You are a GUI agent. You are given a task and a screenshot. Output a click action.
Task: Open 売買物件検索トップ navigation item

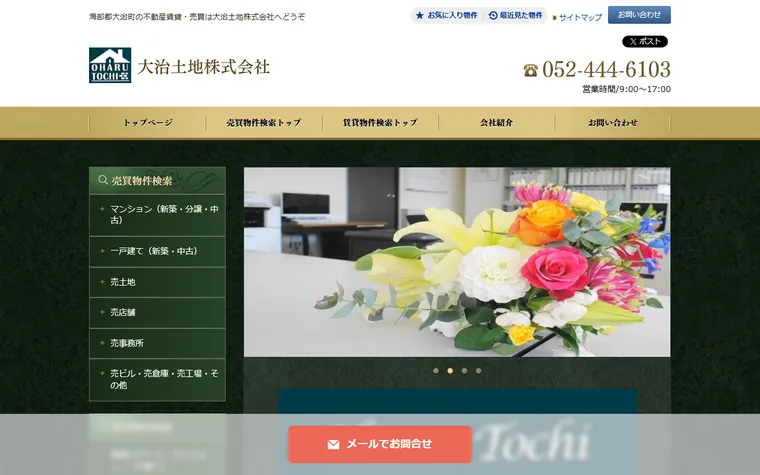(264, 123)
